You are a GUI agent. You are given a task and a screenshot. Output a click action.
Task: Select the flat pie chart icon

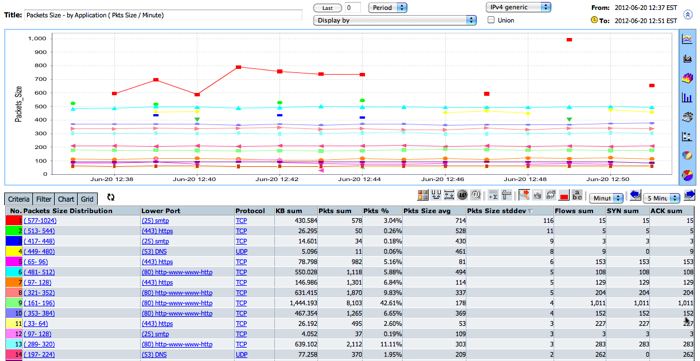tap(688, 175)
